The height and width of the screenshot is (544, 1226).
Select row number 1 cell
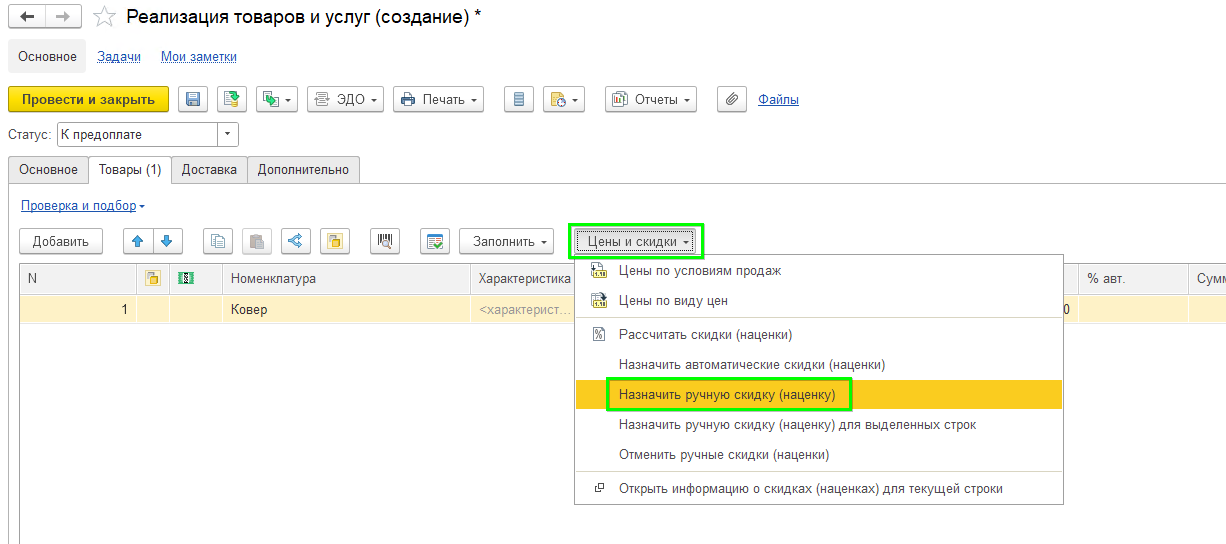[78, 310]
